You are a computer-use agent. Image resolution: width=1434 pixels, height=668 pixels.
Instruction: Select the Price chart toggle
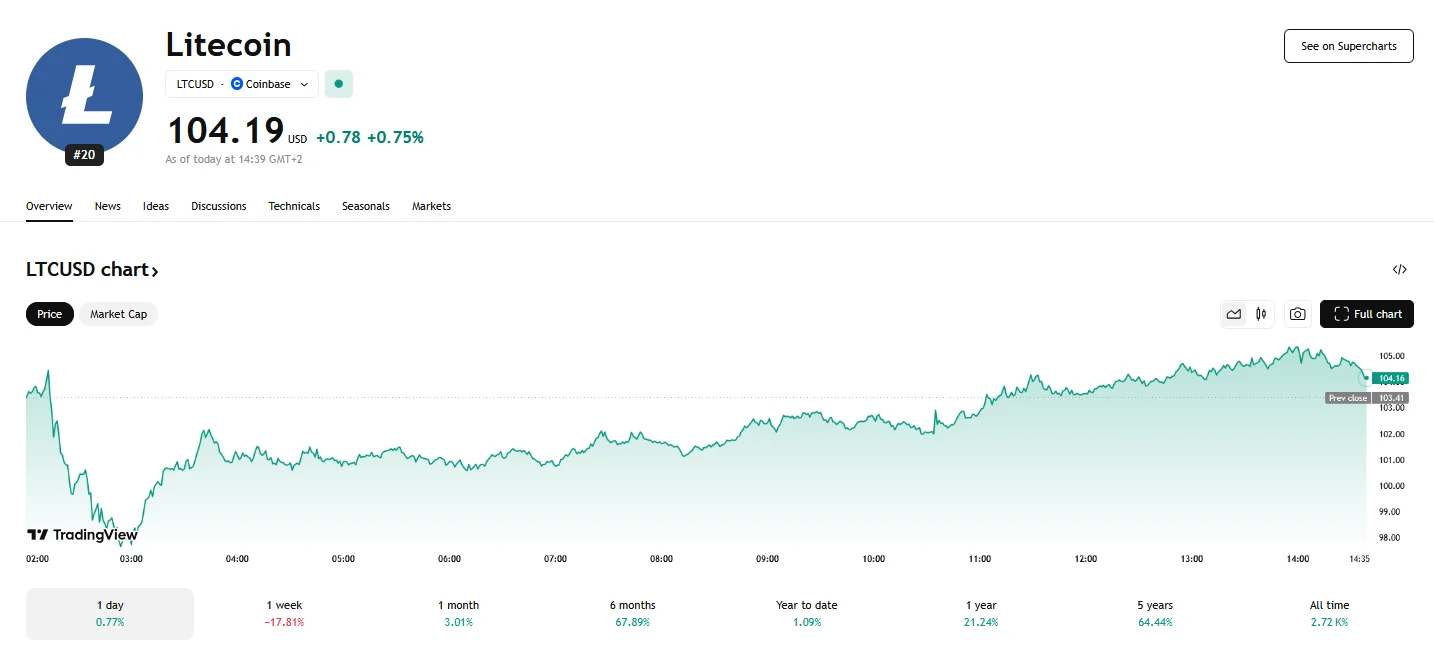tap(50, 314)
